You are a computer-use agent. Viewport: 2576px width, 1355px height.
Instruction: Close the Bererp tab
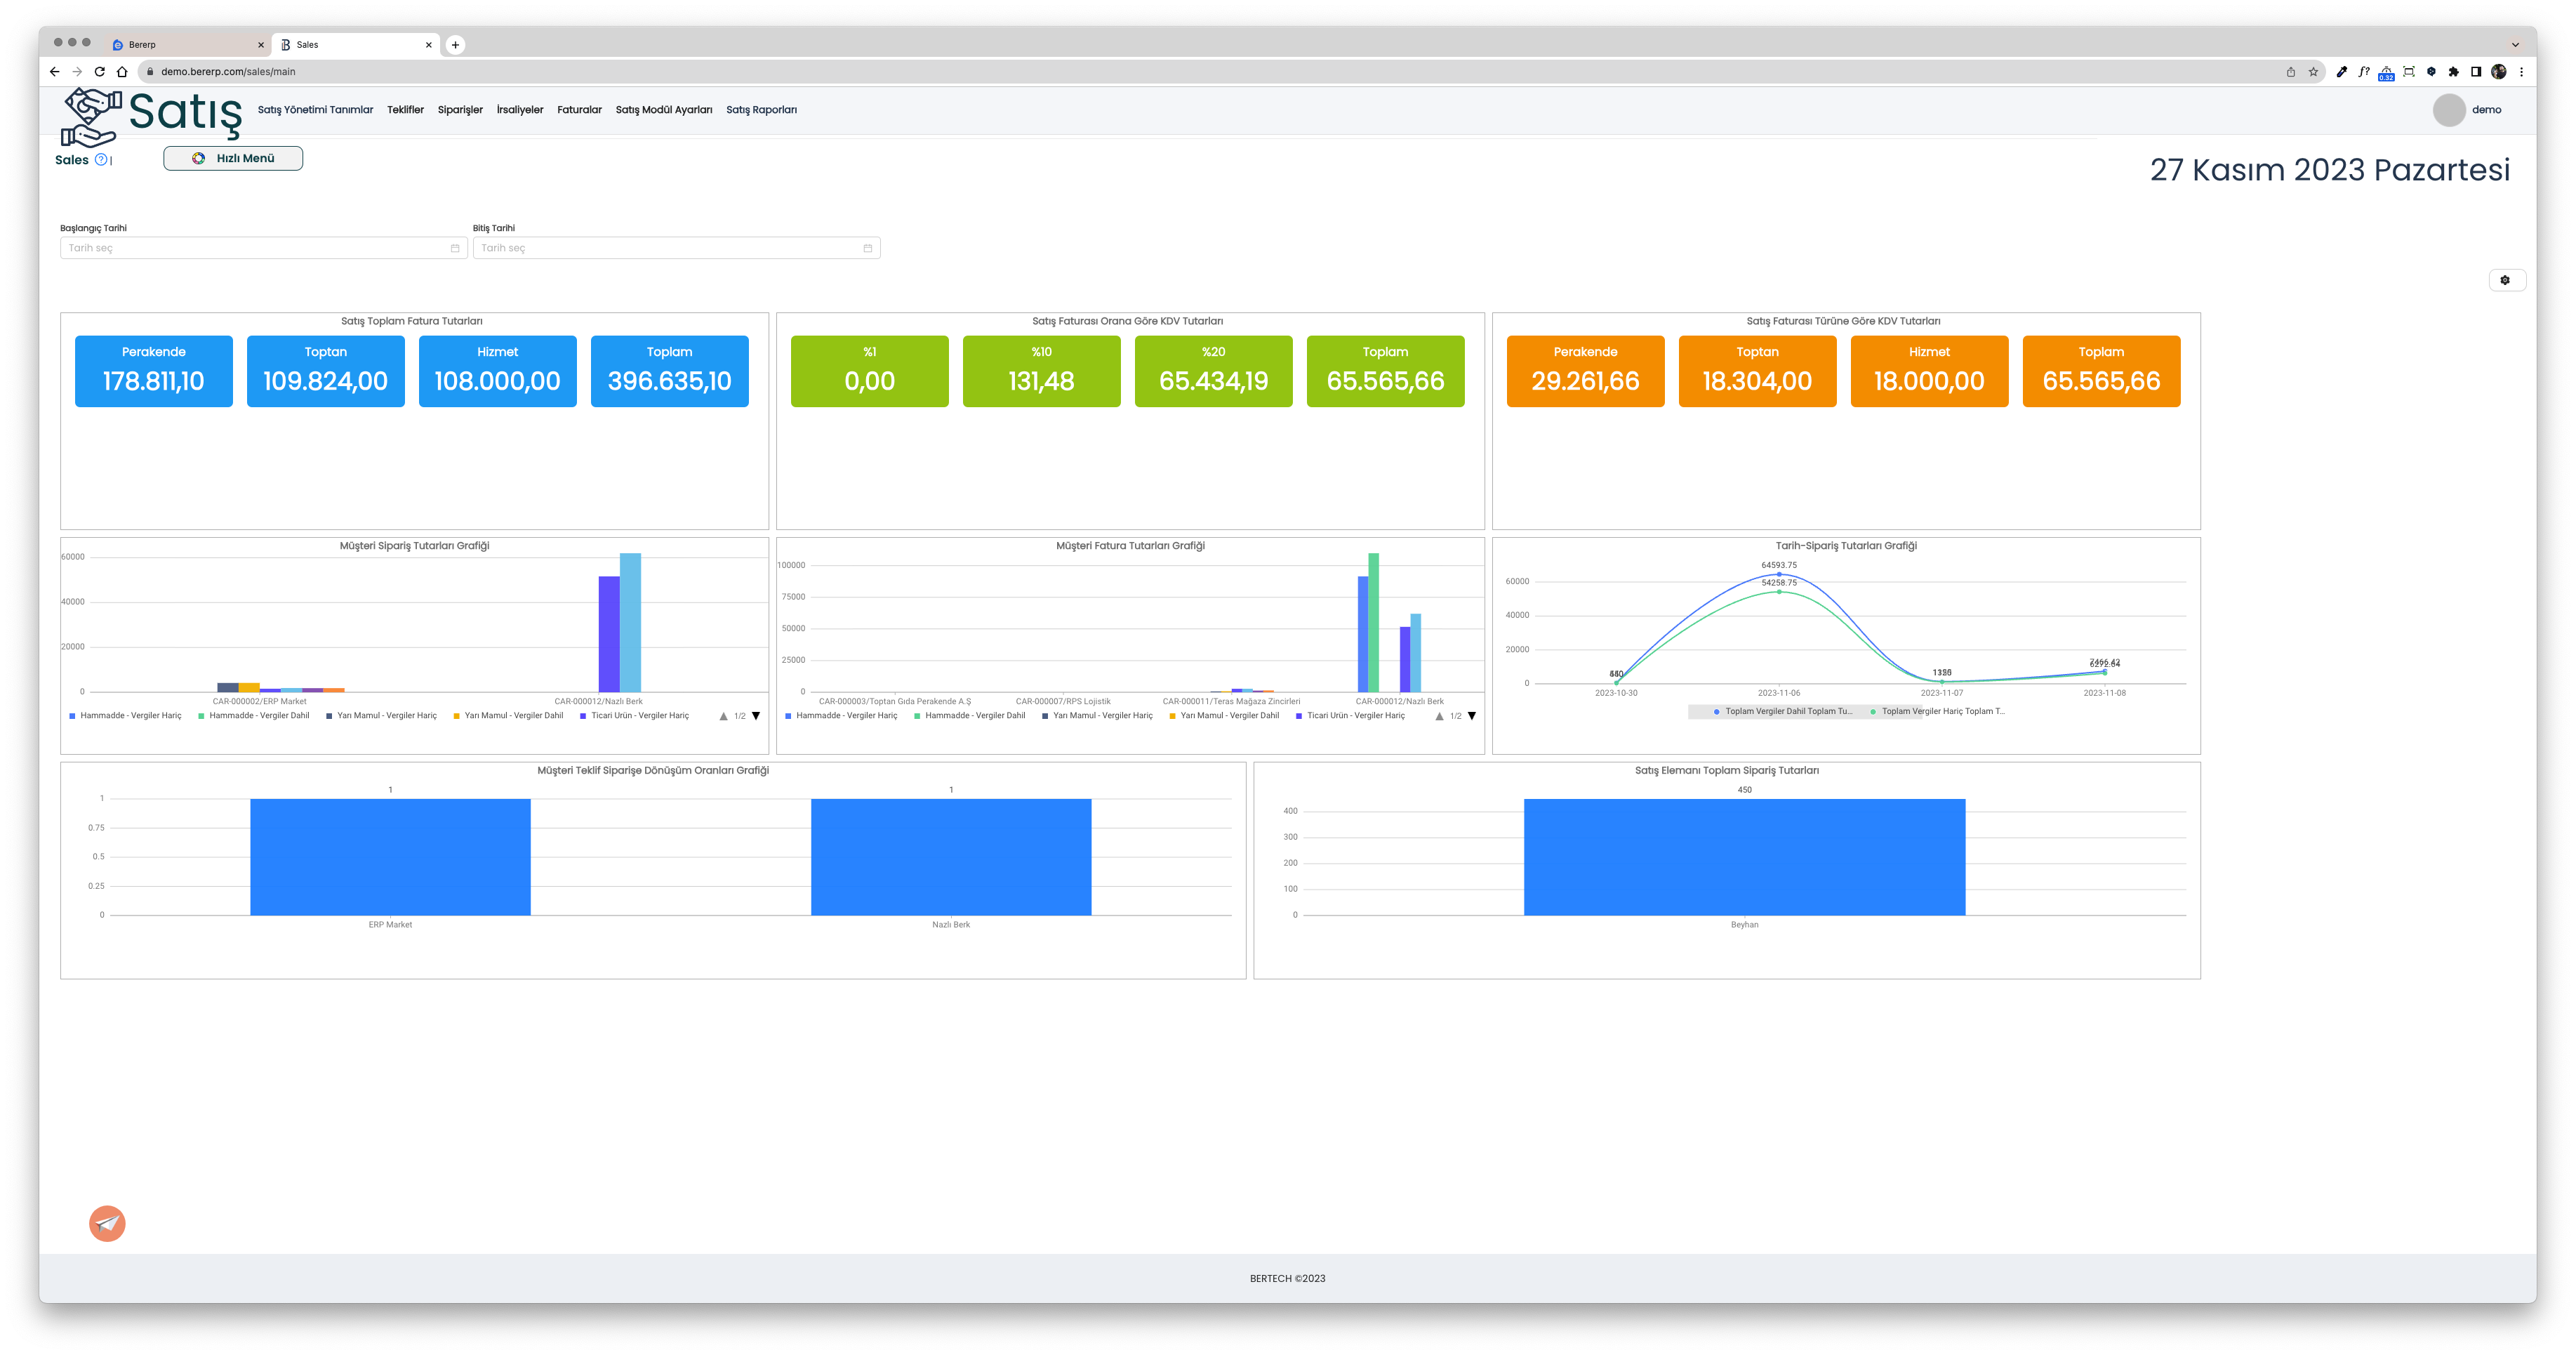[x=261, y=45]
